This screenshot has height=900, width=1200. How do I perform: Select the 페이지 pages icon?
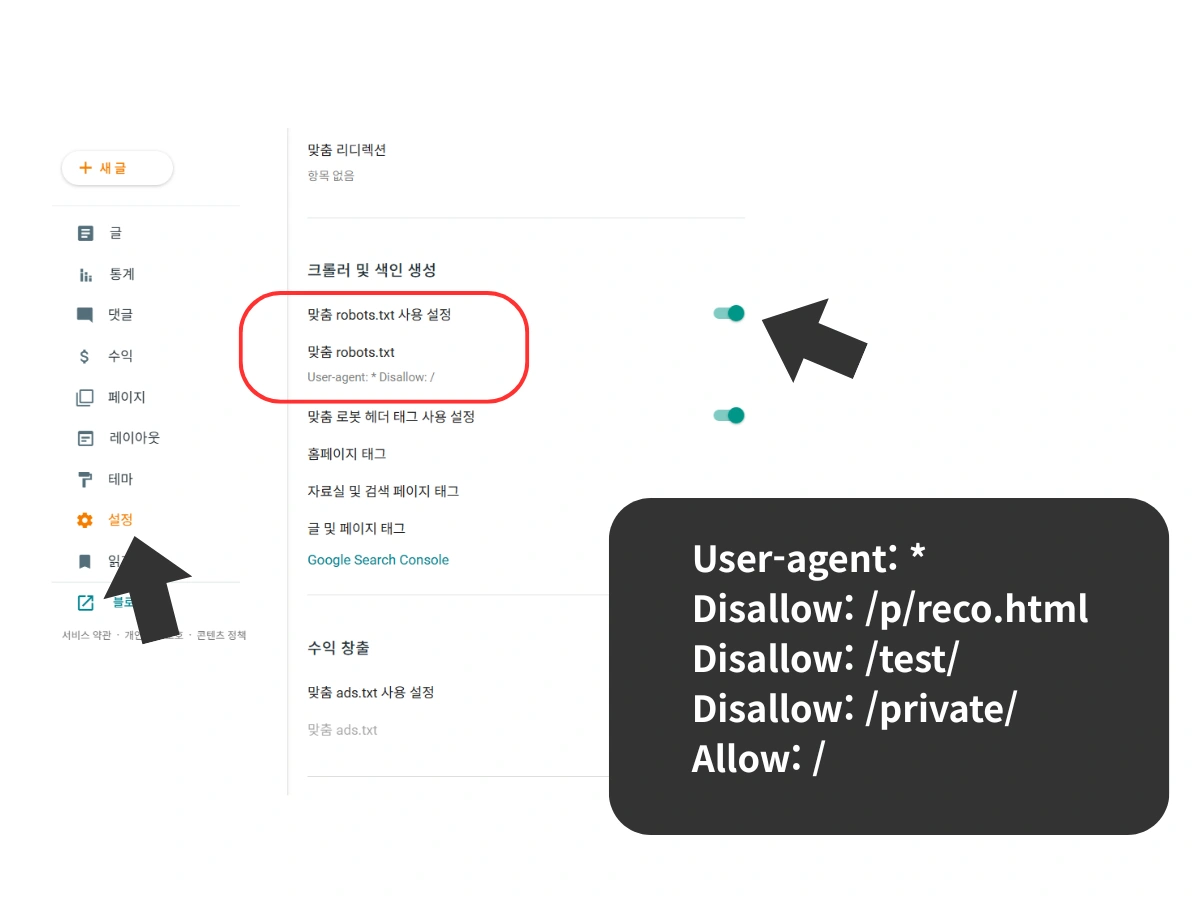pos(85,396)
